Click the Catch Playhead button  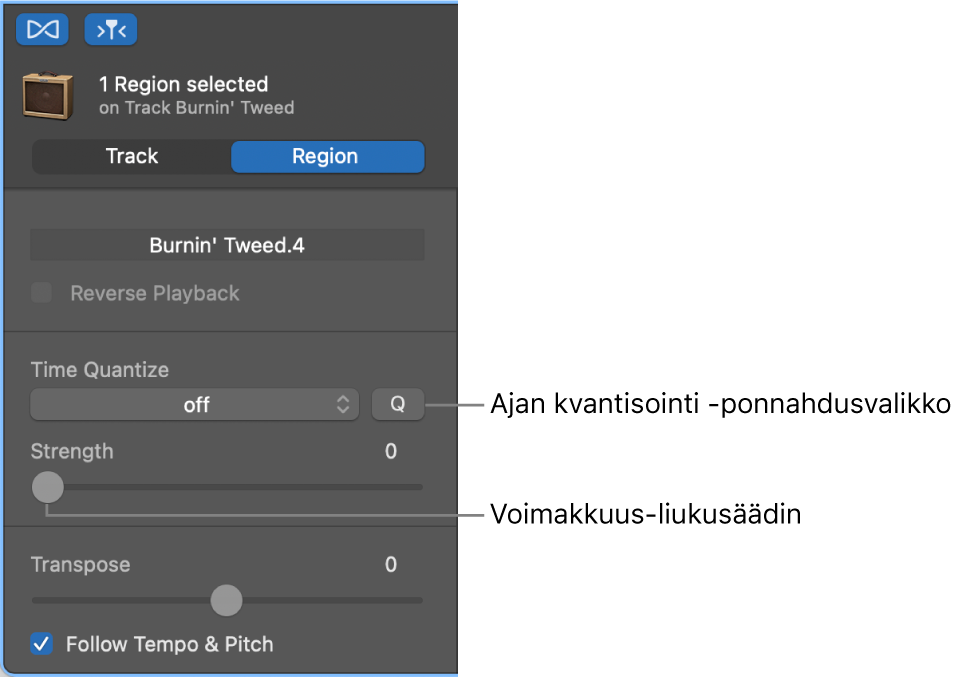coord(111,30)
